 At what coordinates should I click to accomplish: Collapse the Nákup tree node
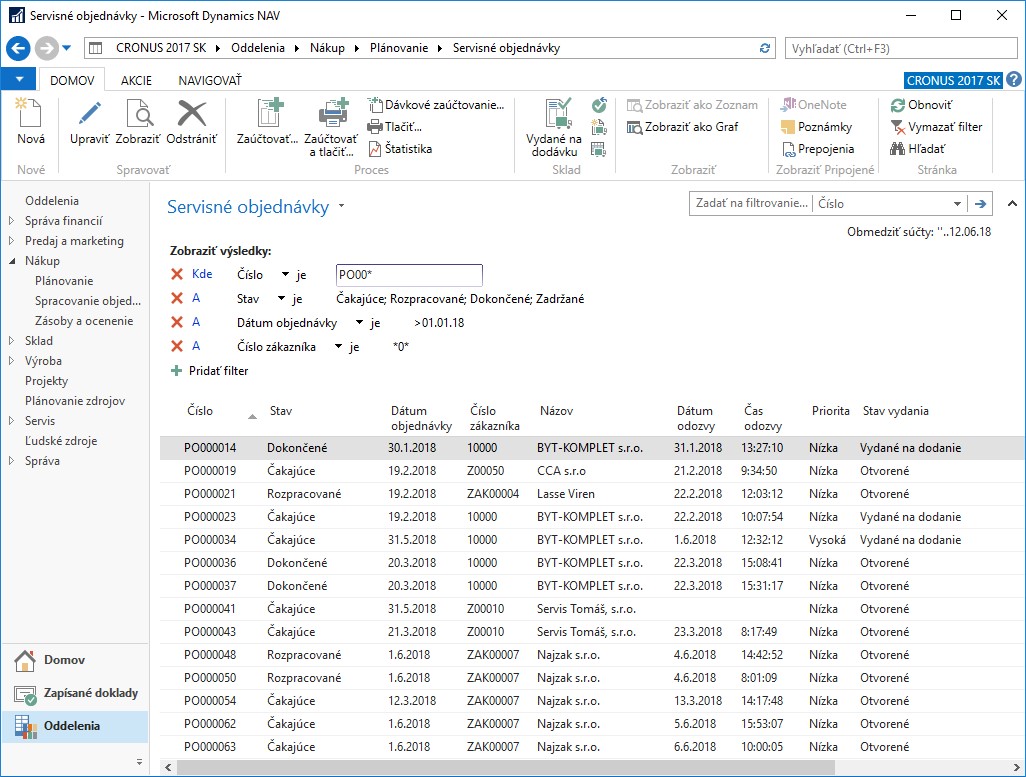tap(11, 261)
